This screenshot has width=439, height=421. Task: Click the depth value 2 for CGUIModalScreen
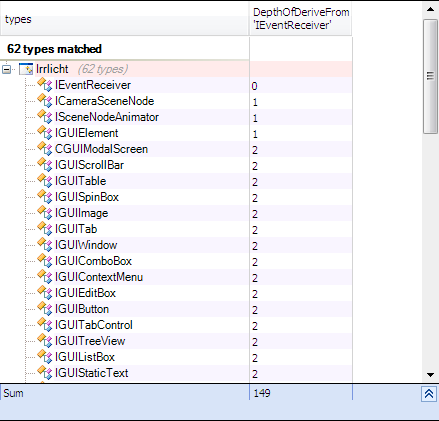coord(255,150)
